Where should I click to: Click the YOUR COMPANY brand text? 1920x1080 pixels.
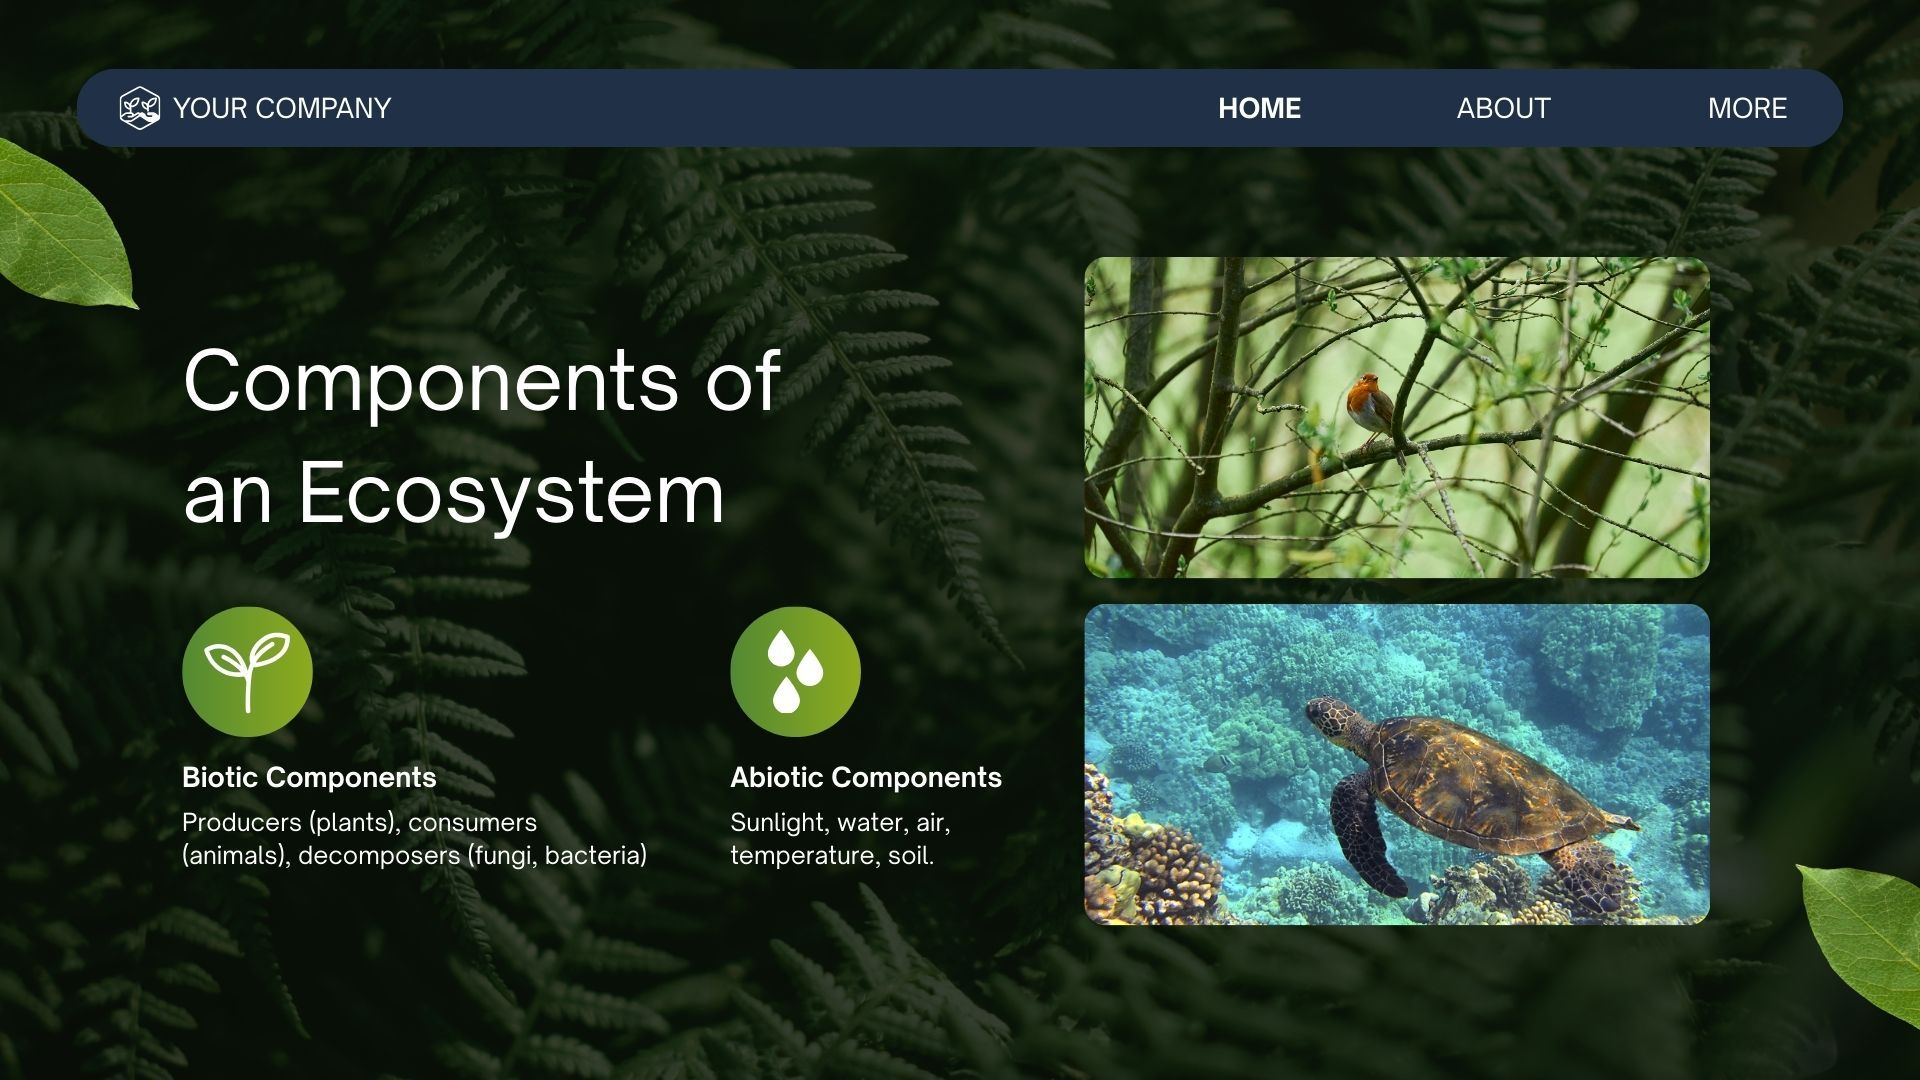click(x=282, y=108)
